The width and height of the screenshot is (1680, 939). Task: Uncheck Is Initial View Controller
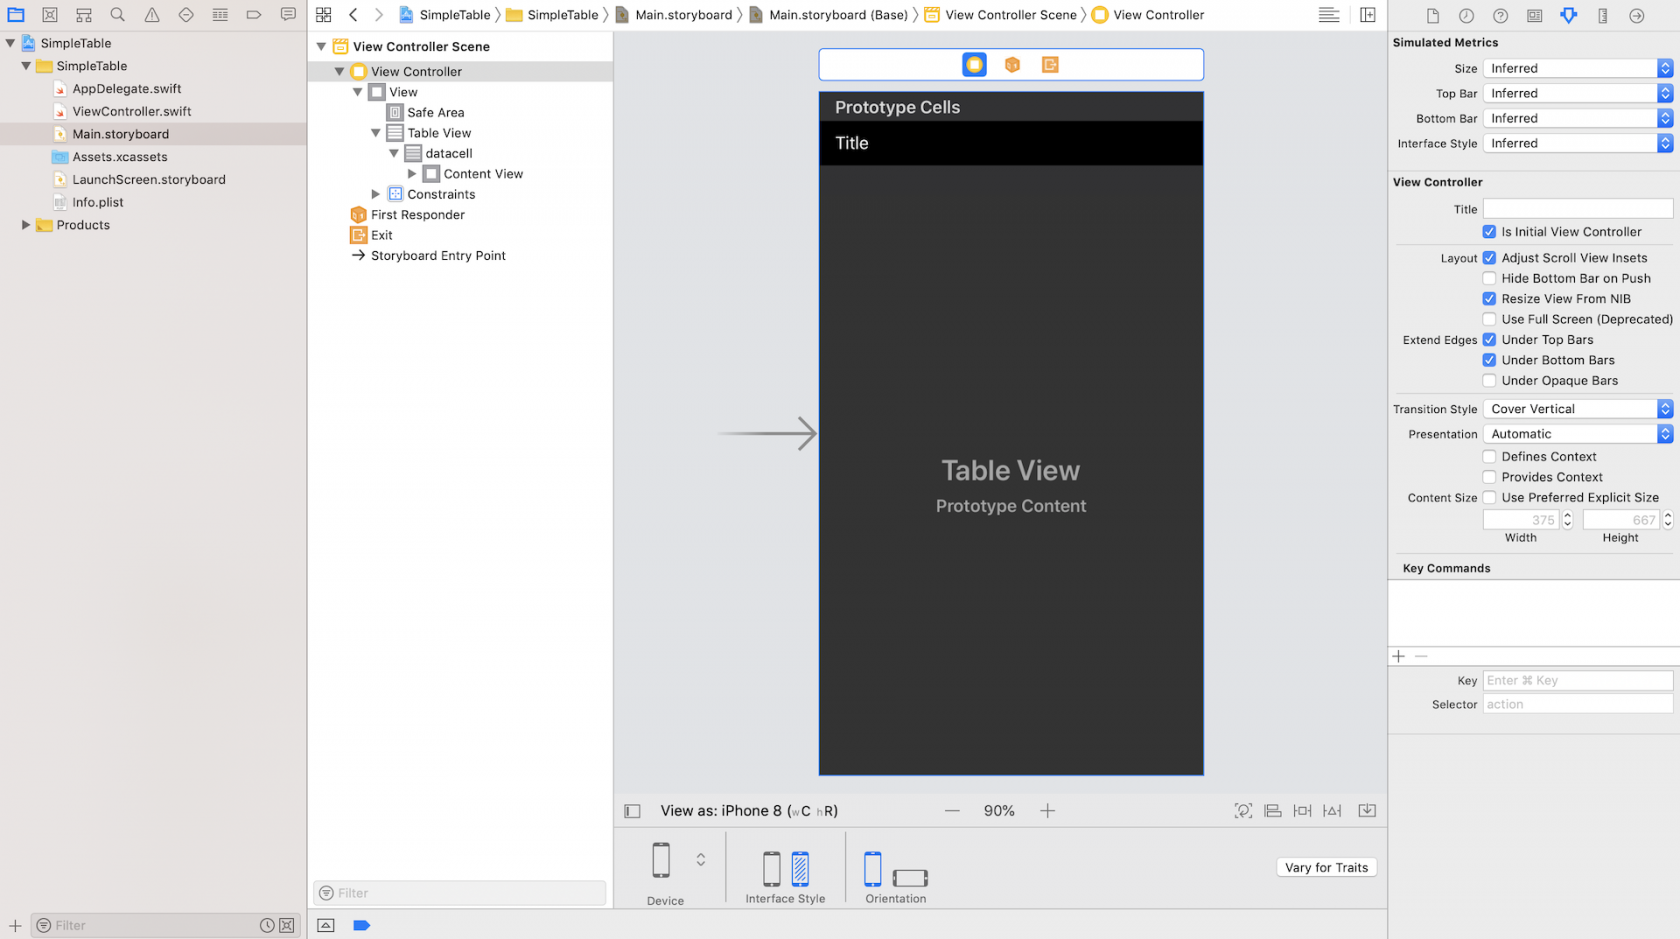tap(1489, 231)
